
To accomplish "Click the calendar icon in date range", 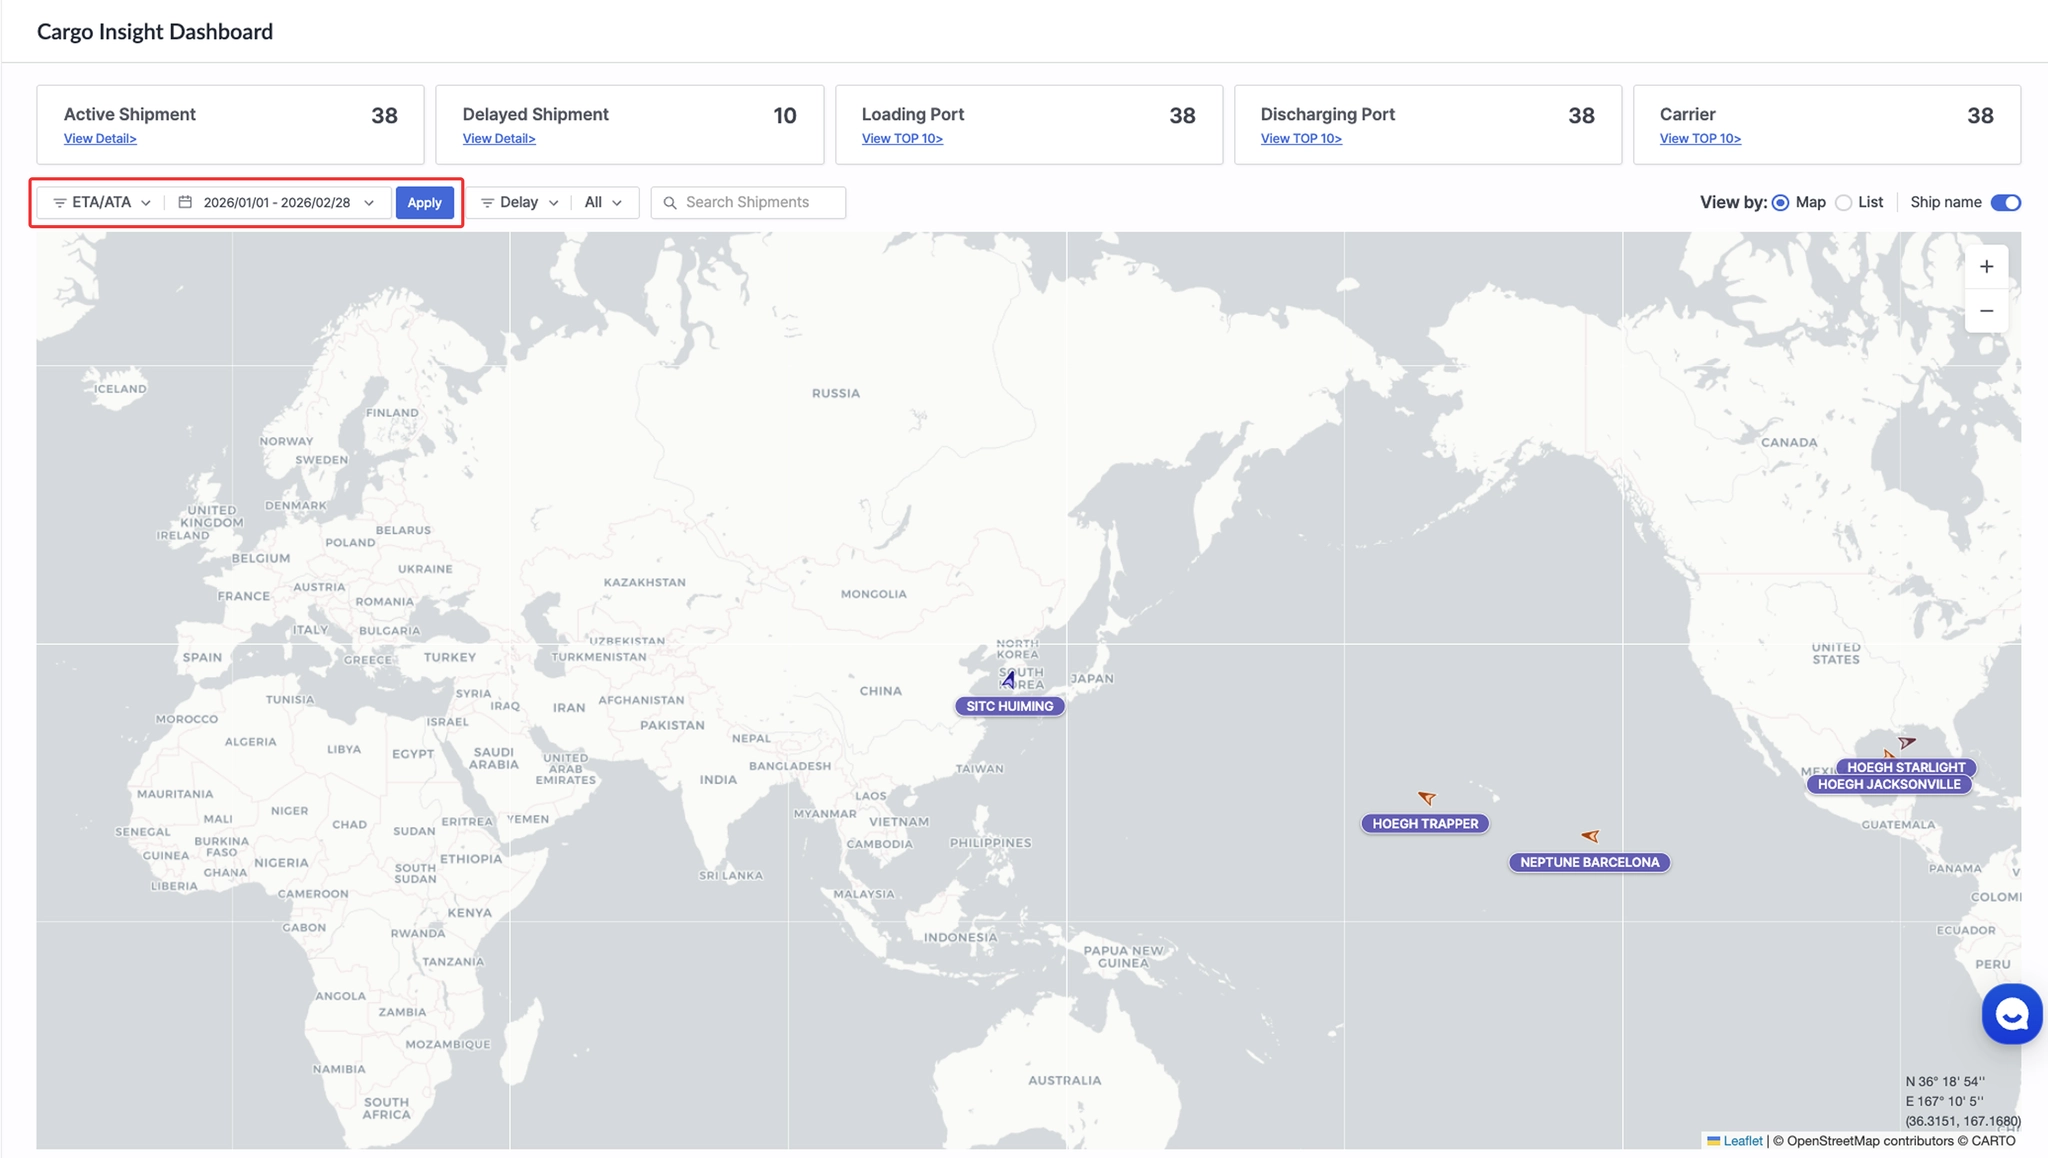I will (185, 202).
